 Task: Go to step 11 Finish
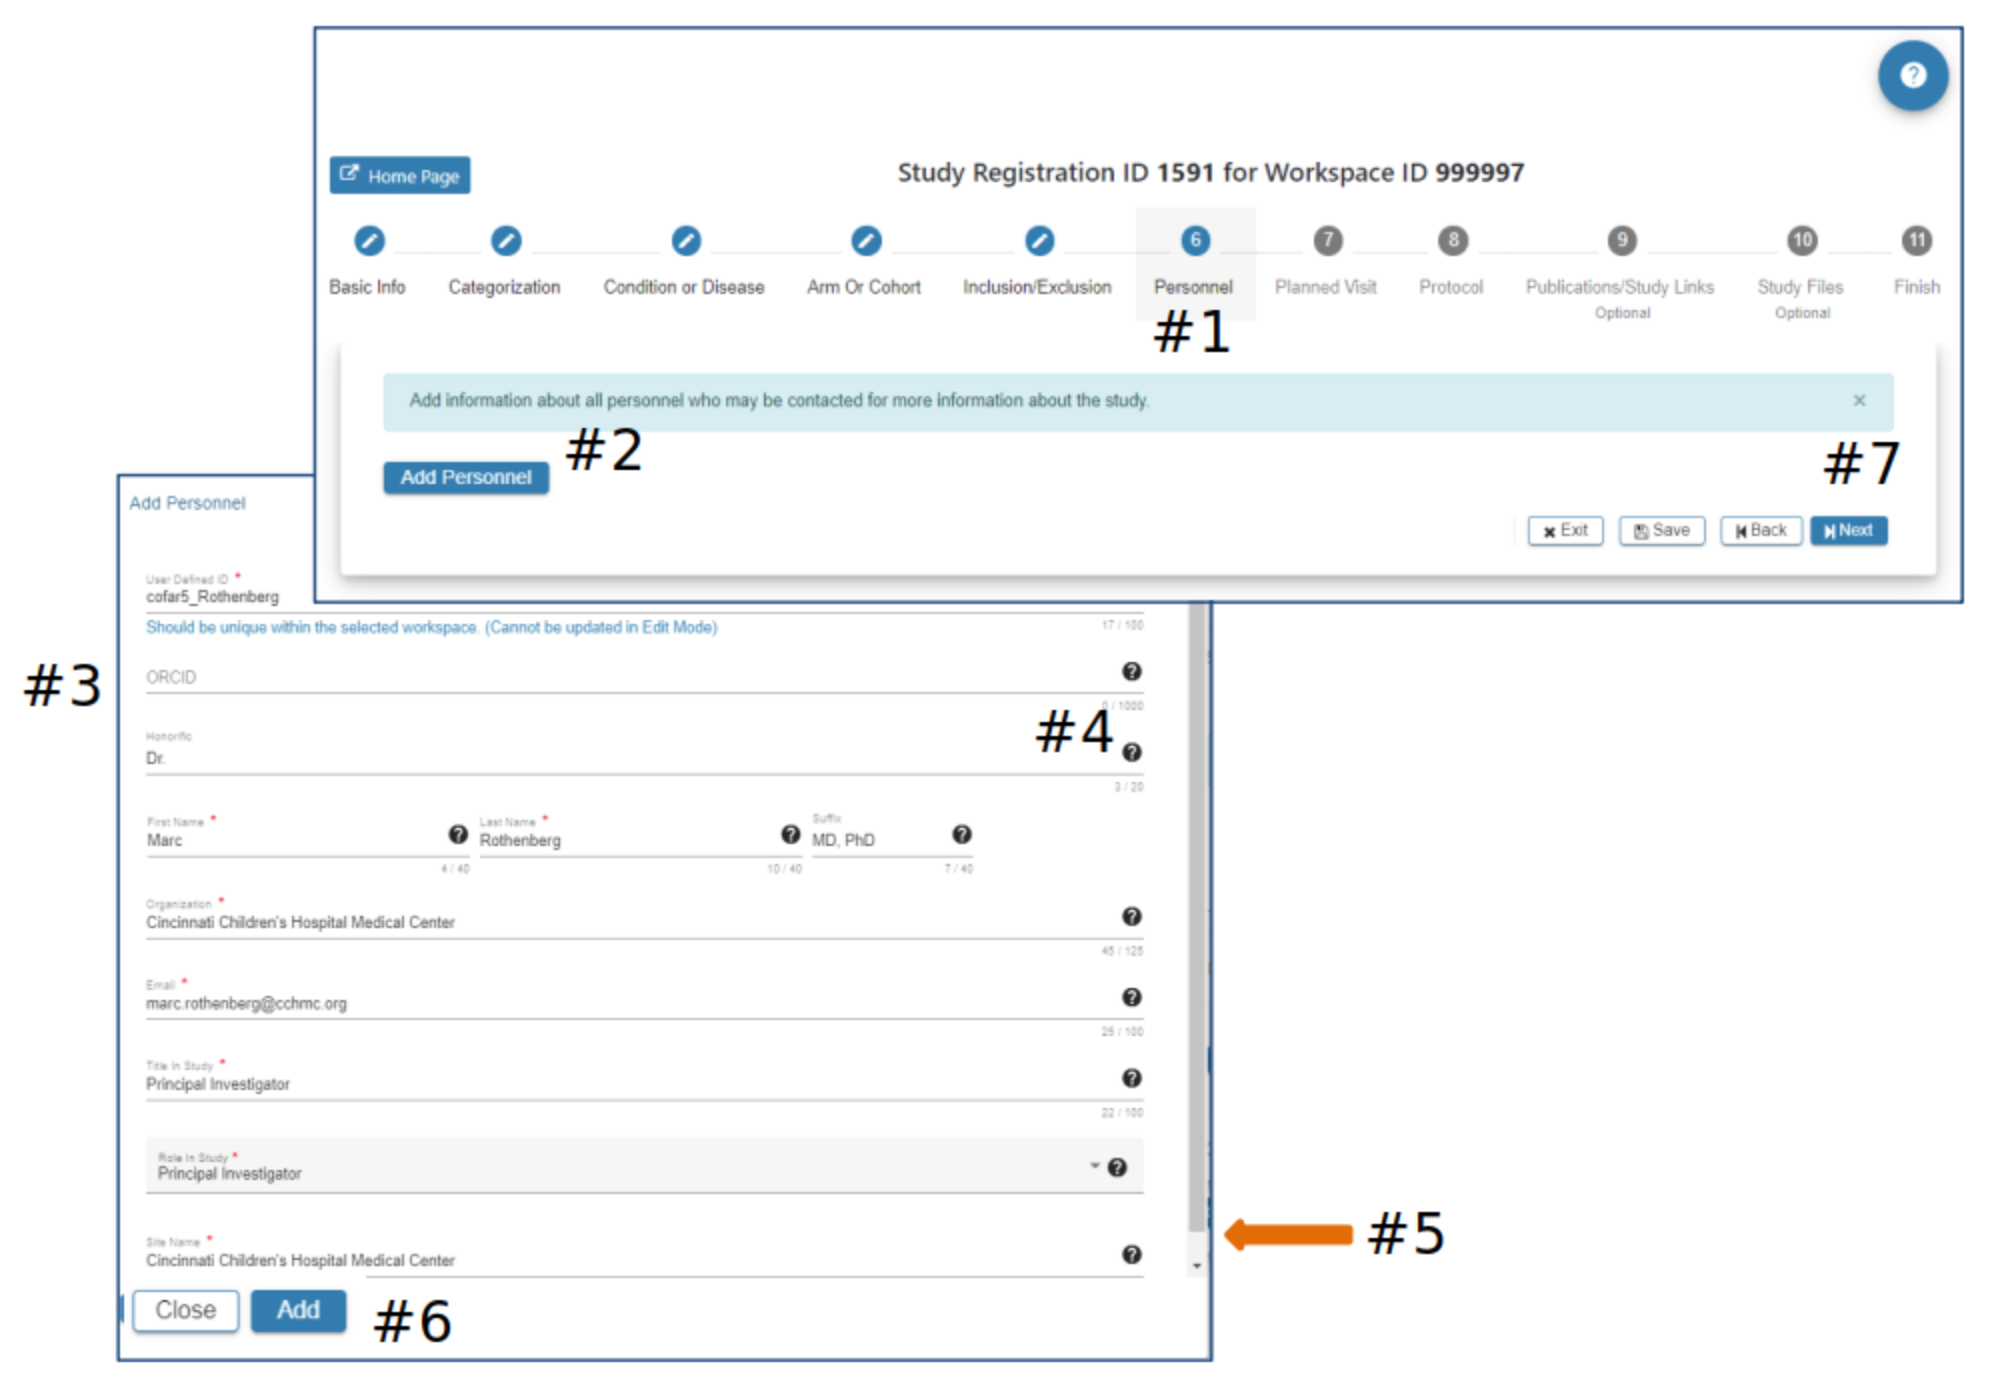coord(1916,241)
